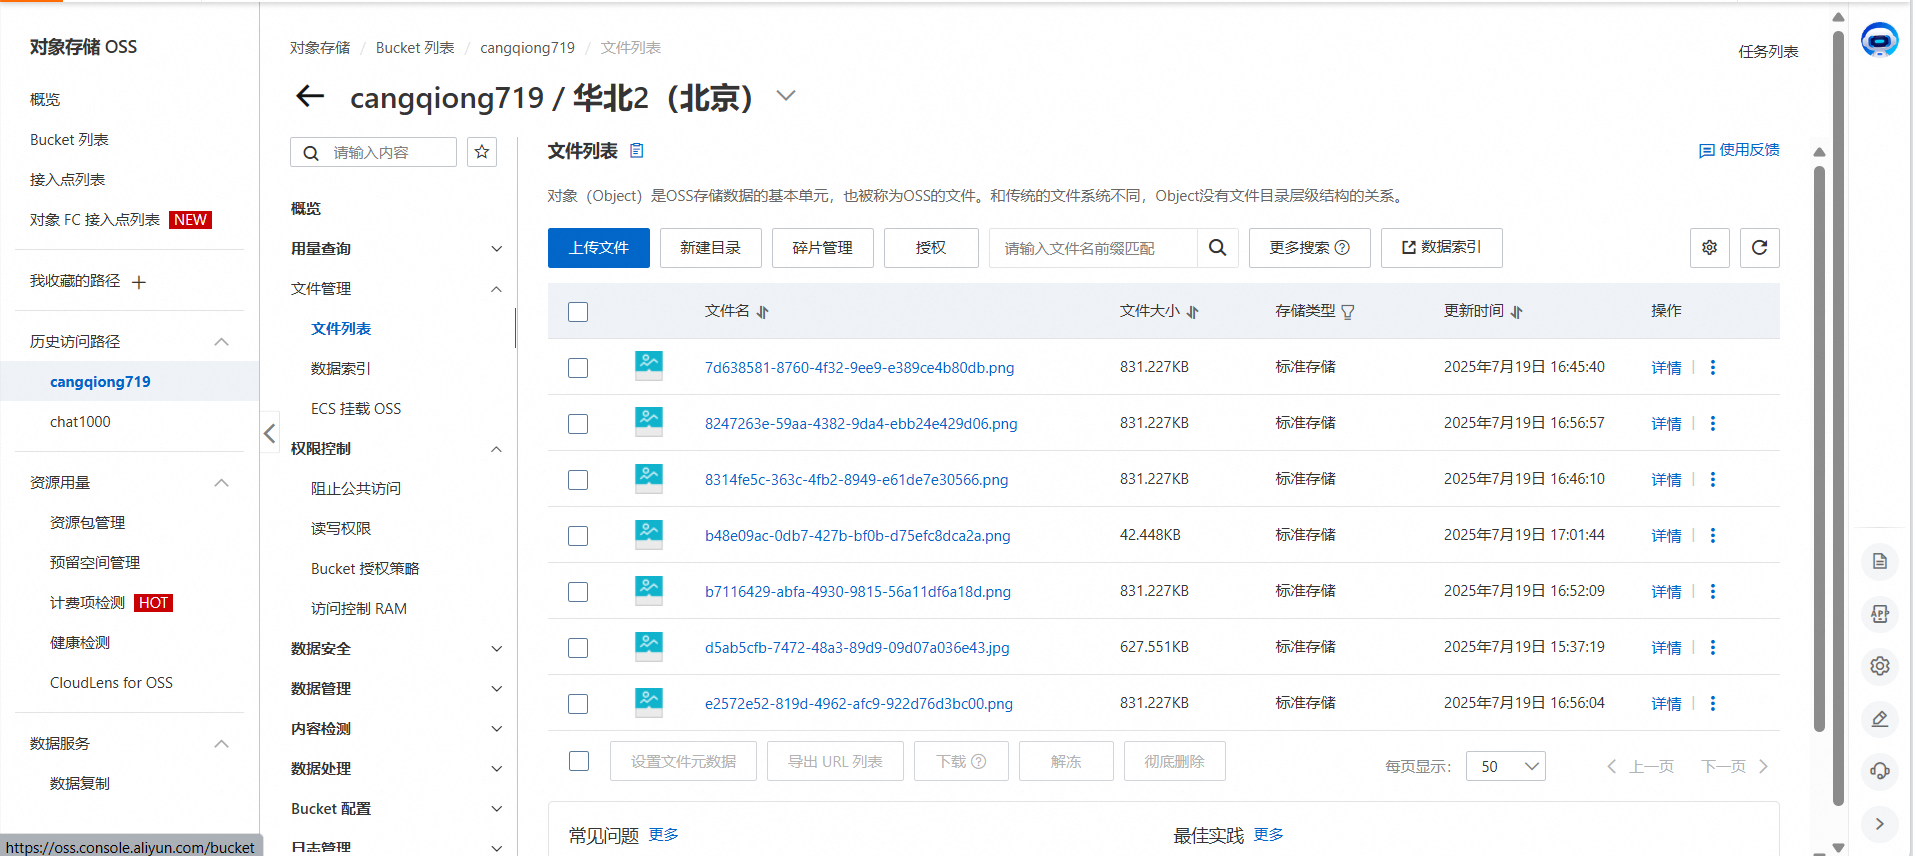Sort by 更新时间 column icon
The height and width of the screenshot is (856, 1913).
tap(1517, 312)
